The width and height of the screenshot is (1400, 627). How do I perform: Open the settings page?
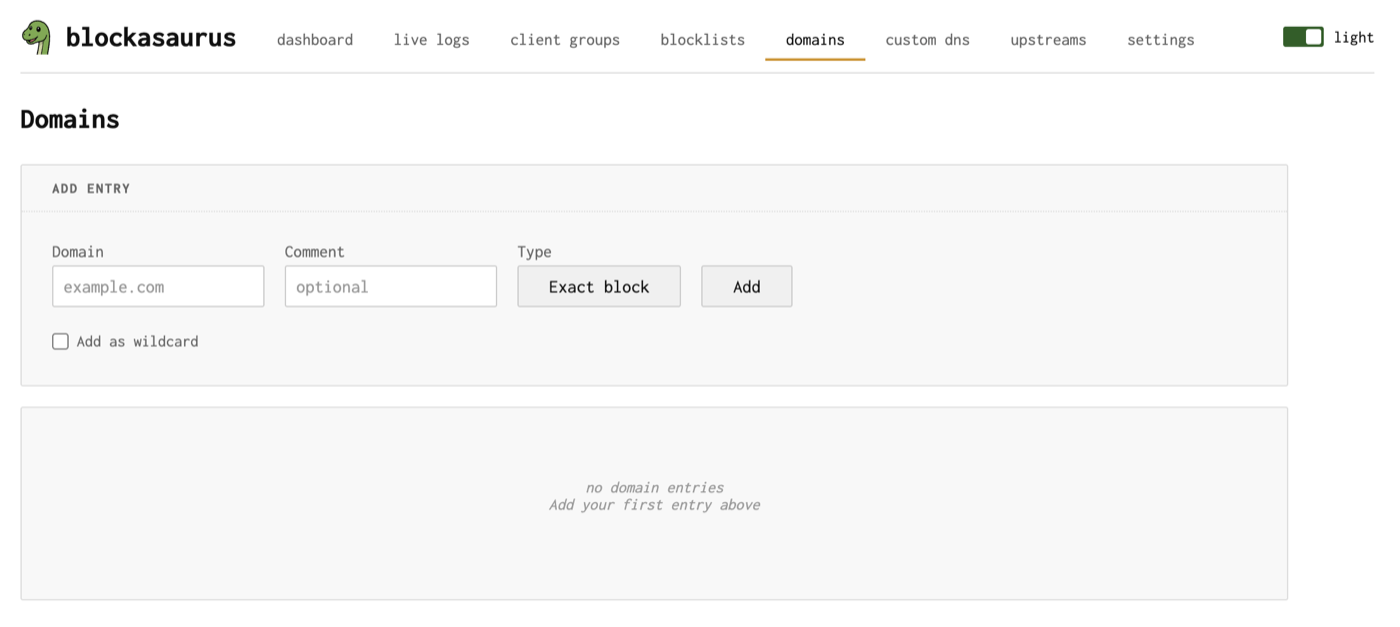click(x=1161, y=39)
